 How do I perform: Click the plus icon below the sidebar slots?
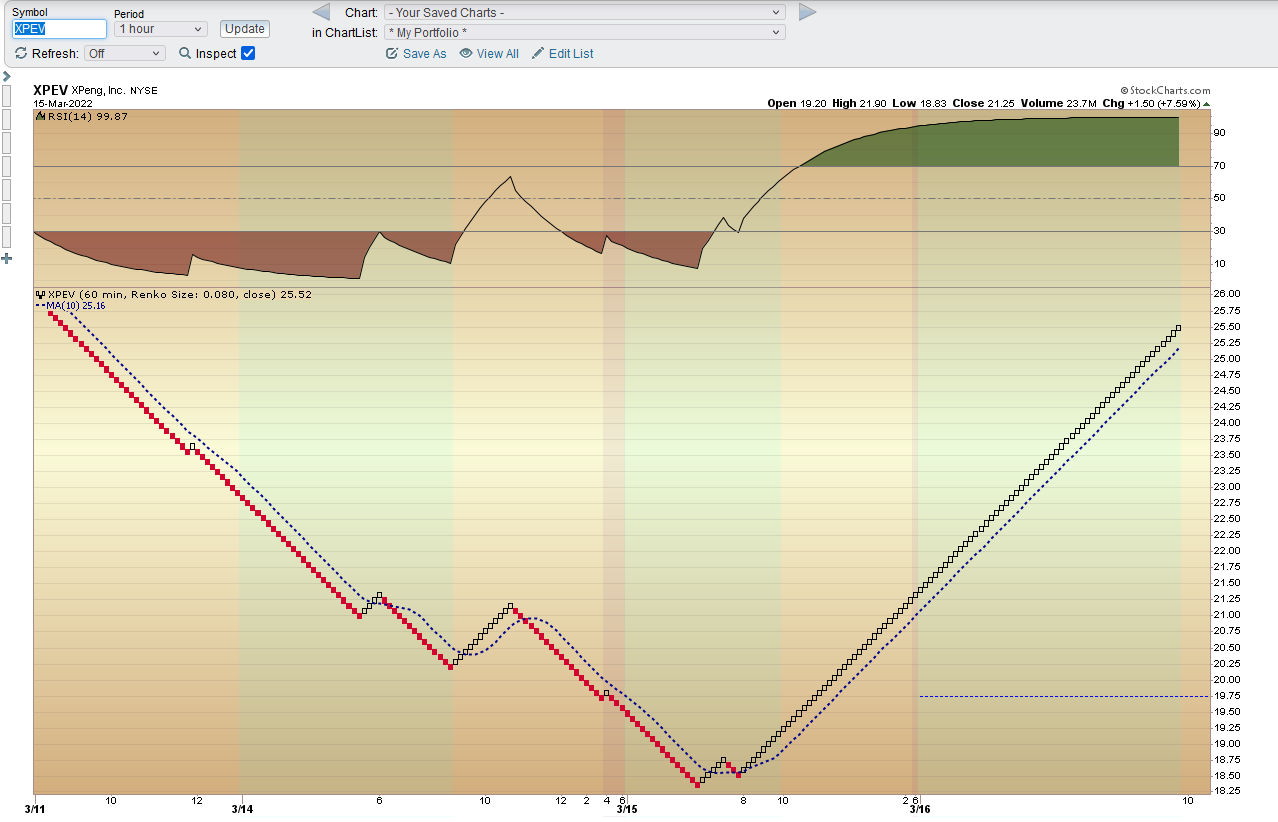pyautogui.click(x=7, y=259)
